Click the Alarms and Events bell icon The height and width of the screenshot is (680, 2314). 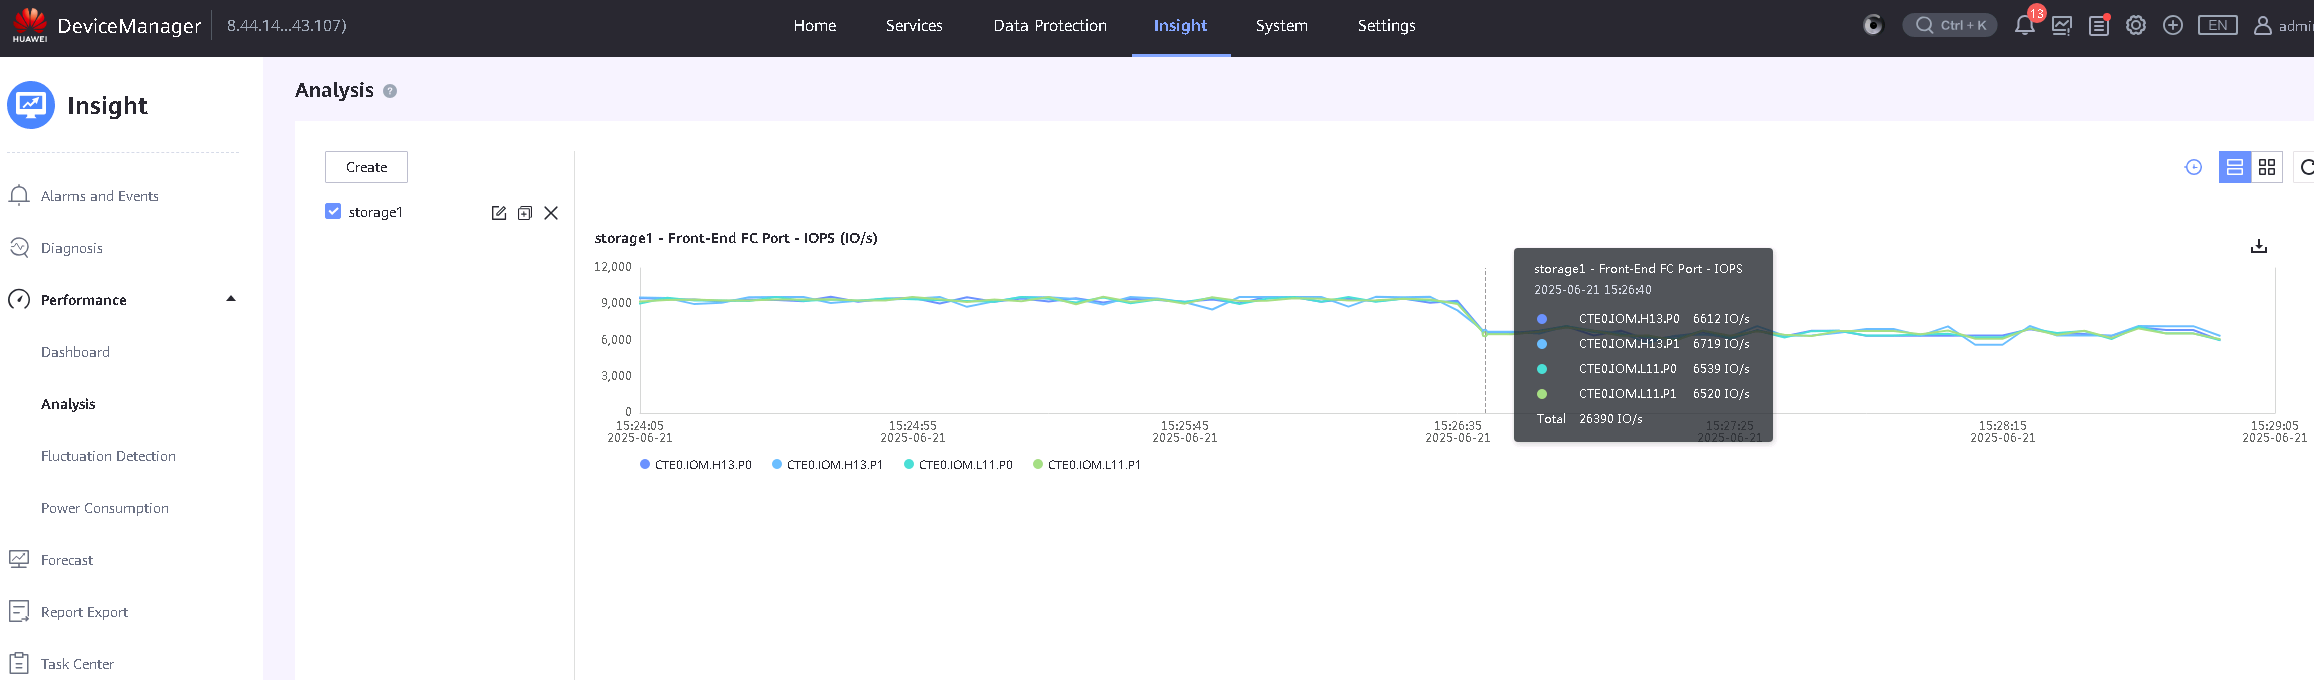[x=19, y=195]
